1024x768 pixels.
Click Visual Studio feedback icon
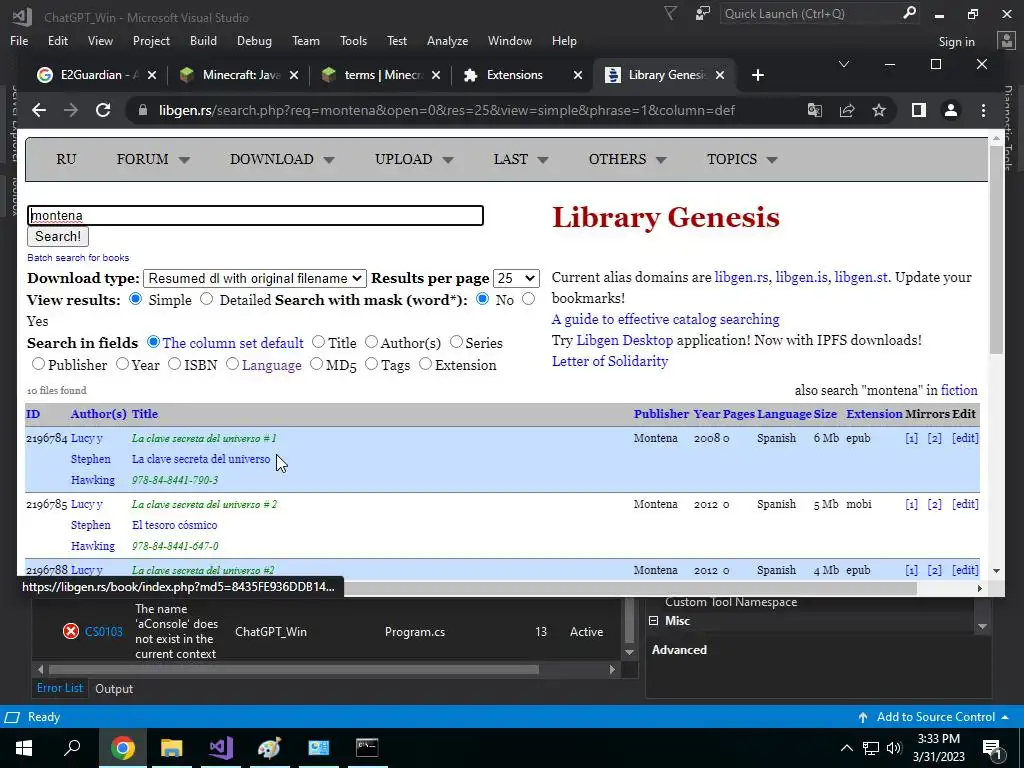pos(703,14)
